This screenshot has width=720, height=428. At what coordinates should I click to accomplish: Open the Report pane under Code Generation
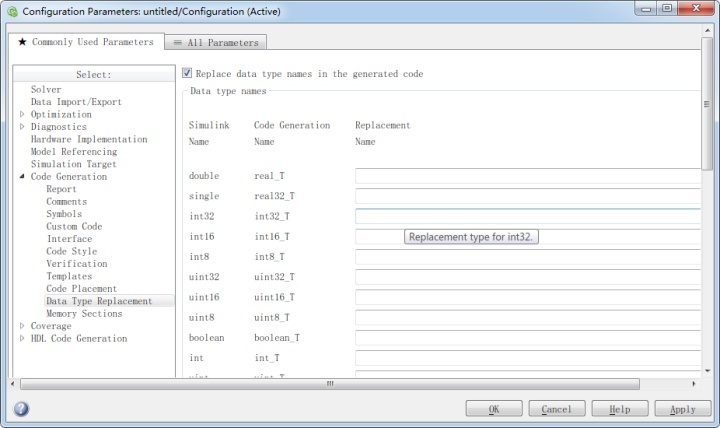tap(61, 189)
